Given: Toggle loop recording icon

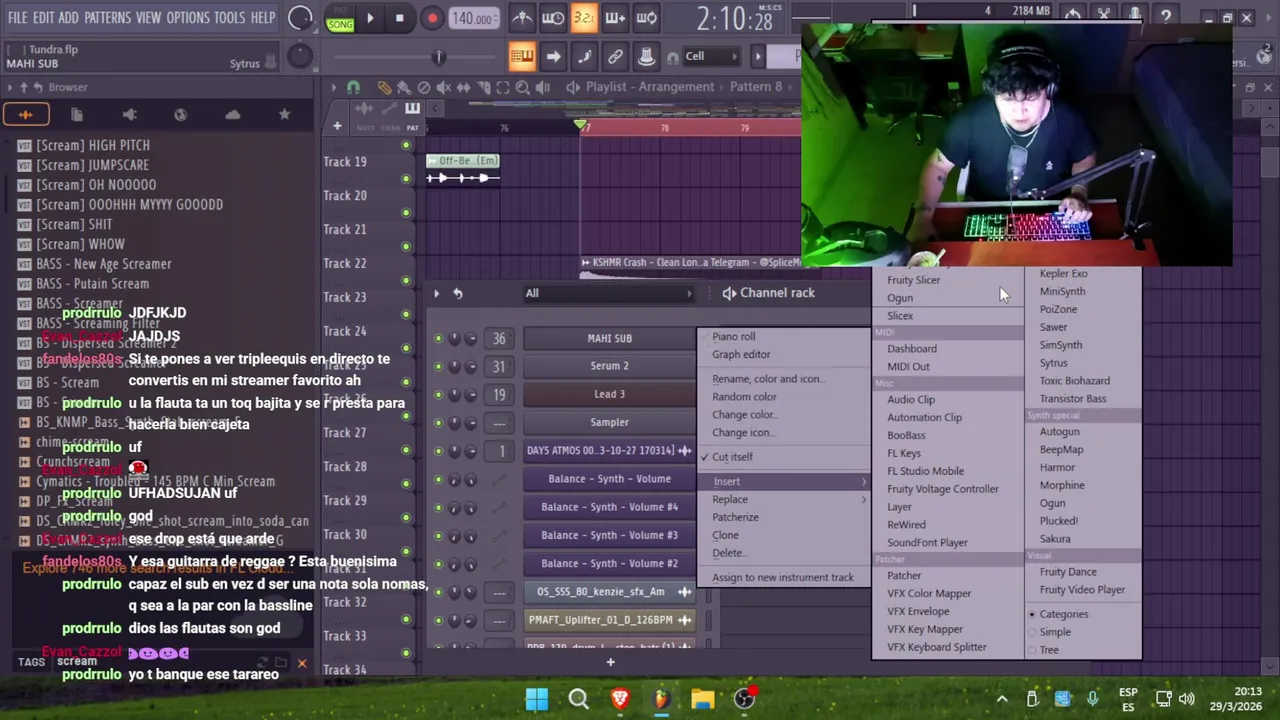Looking at the screenshot, I should pyautogui.click(x=646, y=18).
